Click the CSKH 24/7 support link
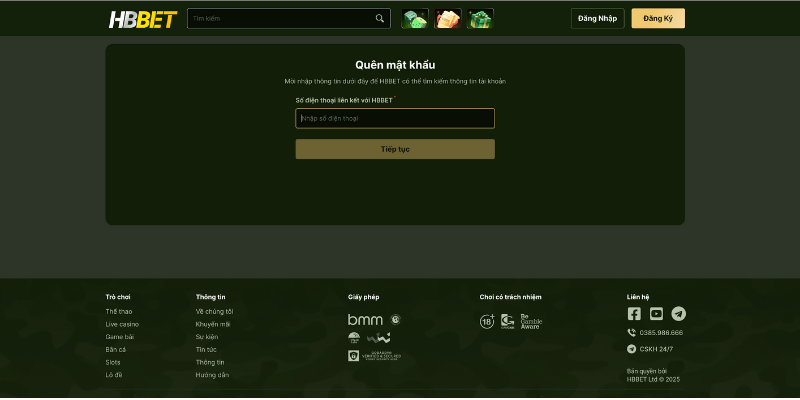The width and height of the screenshot is (800, 400). pyautogui.click(x=655, y=349)
